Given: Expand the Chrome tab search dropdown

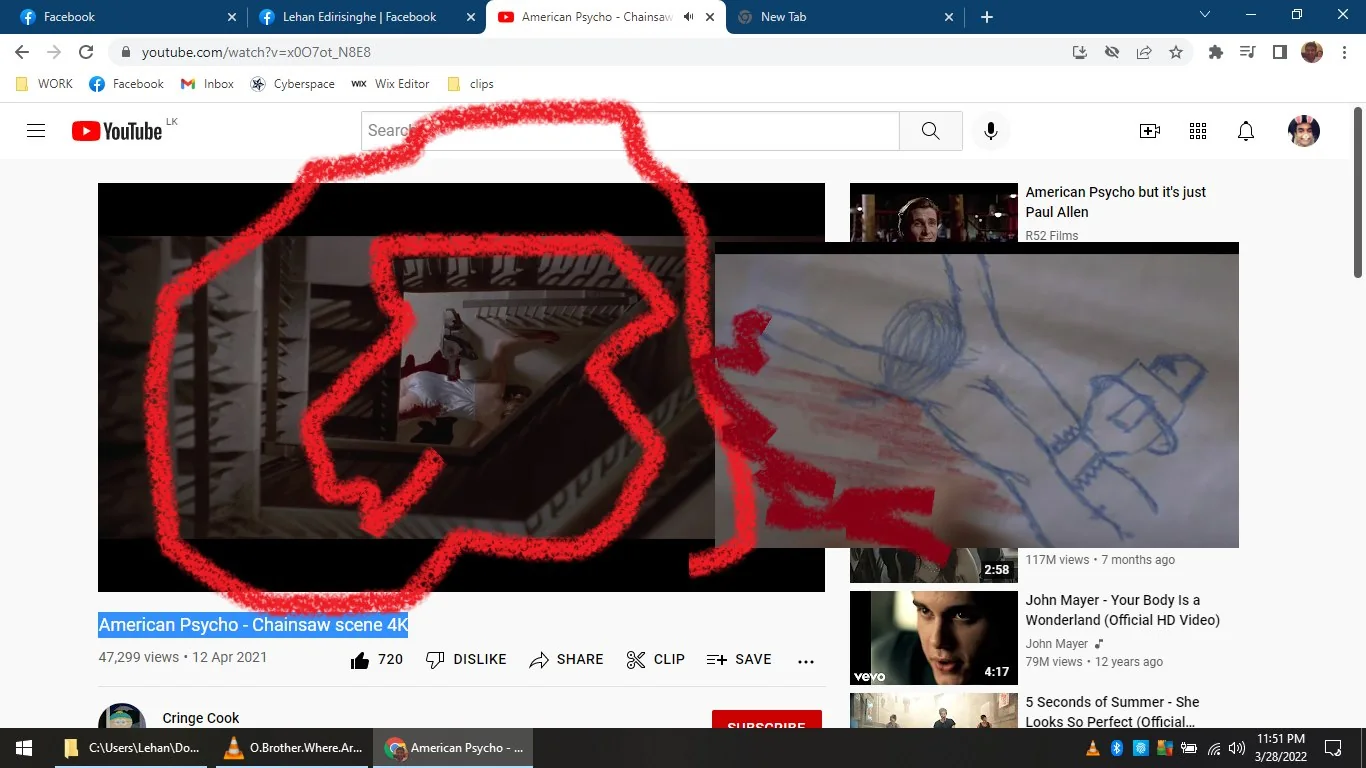Looking at the screenshot, I should [1205, 14].
